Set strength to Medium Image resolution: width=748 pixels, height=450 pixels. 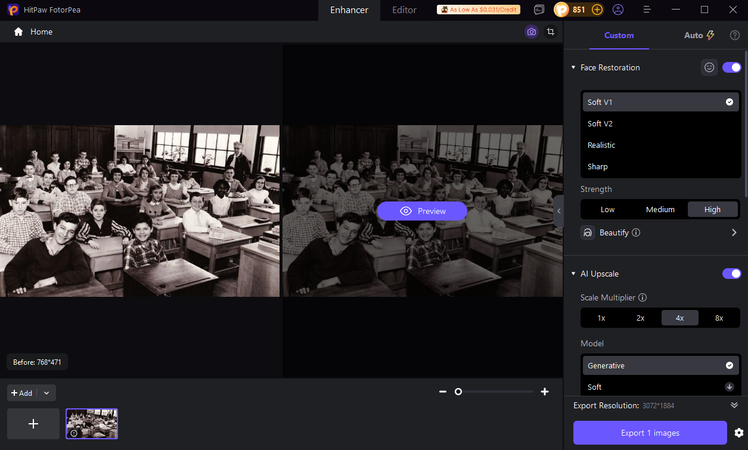pyautogui.click(x=660, y=209)
